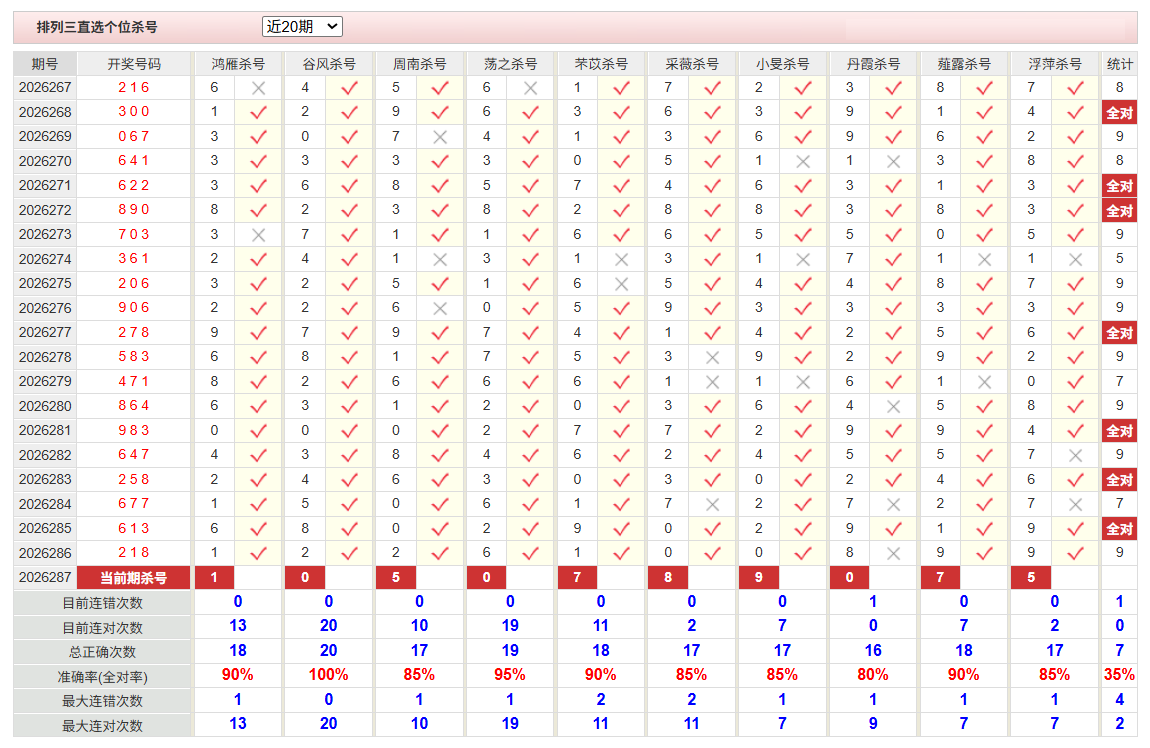Click the X mark for 丹霞杀号 in row 2026286
This screenshot has height=748, width=1150.
pos(893,554)
